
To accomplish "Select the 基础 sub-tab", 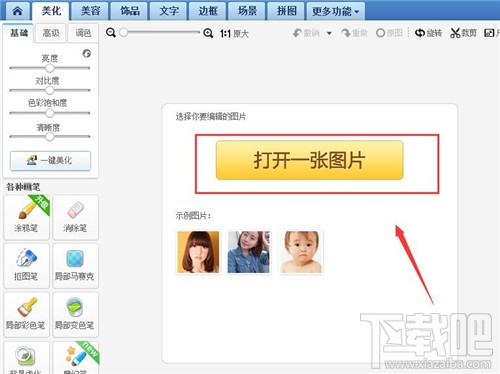I will (x=19, y=33).
